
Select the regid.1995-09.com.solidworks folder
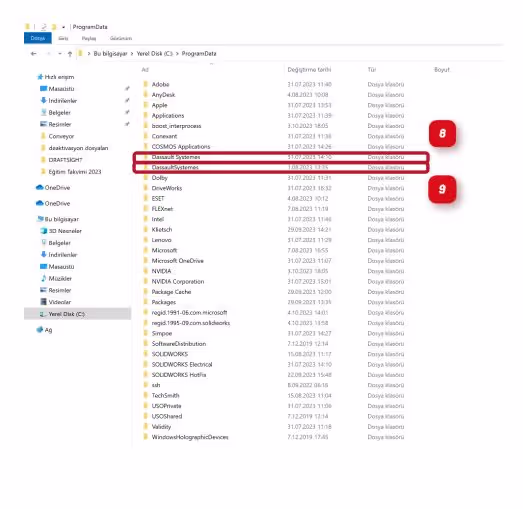190,323
